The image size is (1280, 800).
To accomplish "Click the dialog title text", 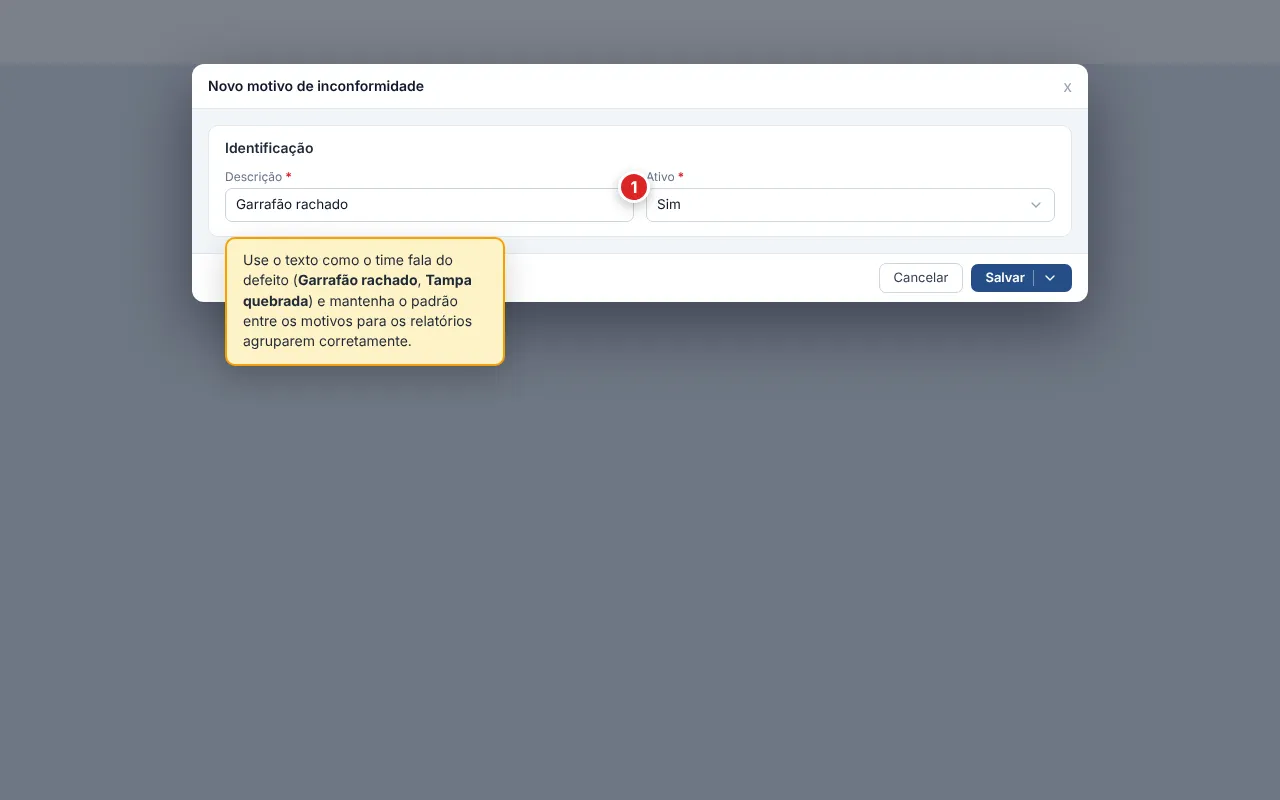I will (316, 86).
